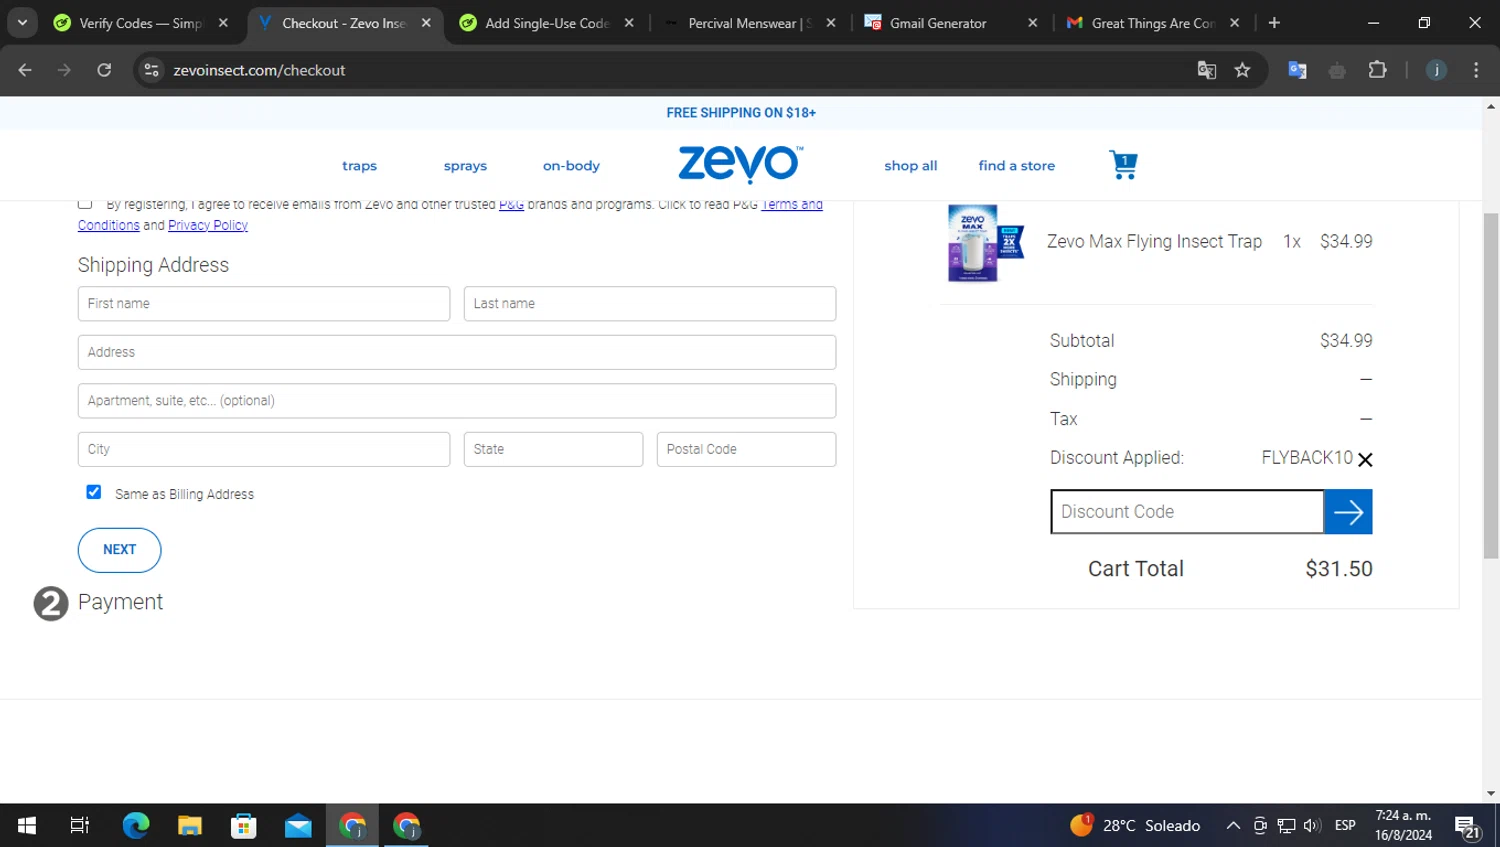
Task: Open Task View on taskbar
Action: [80, 825]
